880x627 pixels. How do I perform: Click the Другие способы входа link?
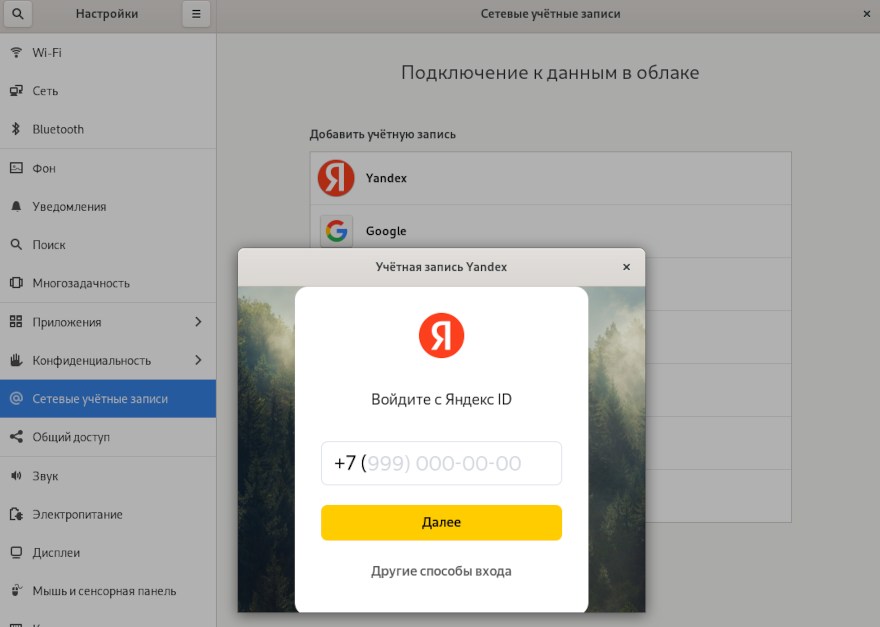441,571
